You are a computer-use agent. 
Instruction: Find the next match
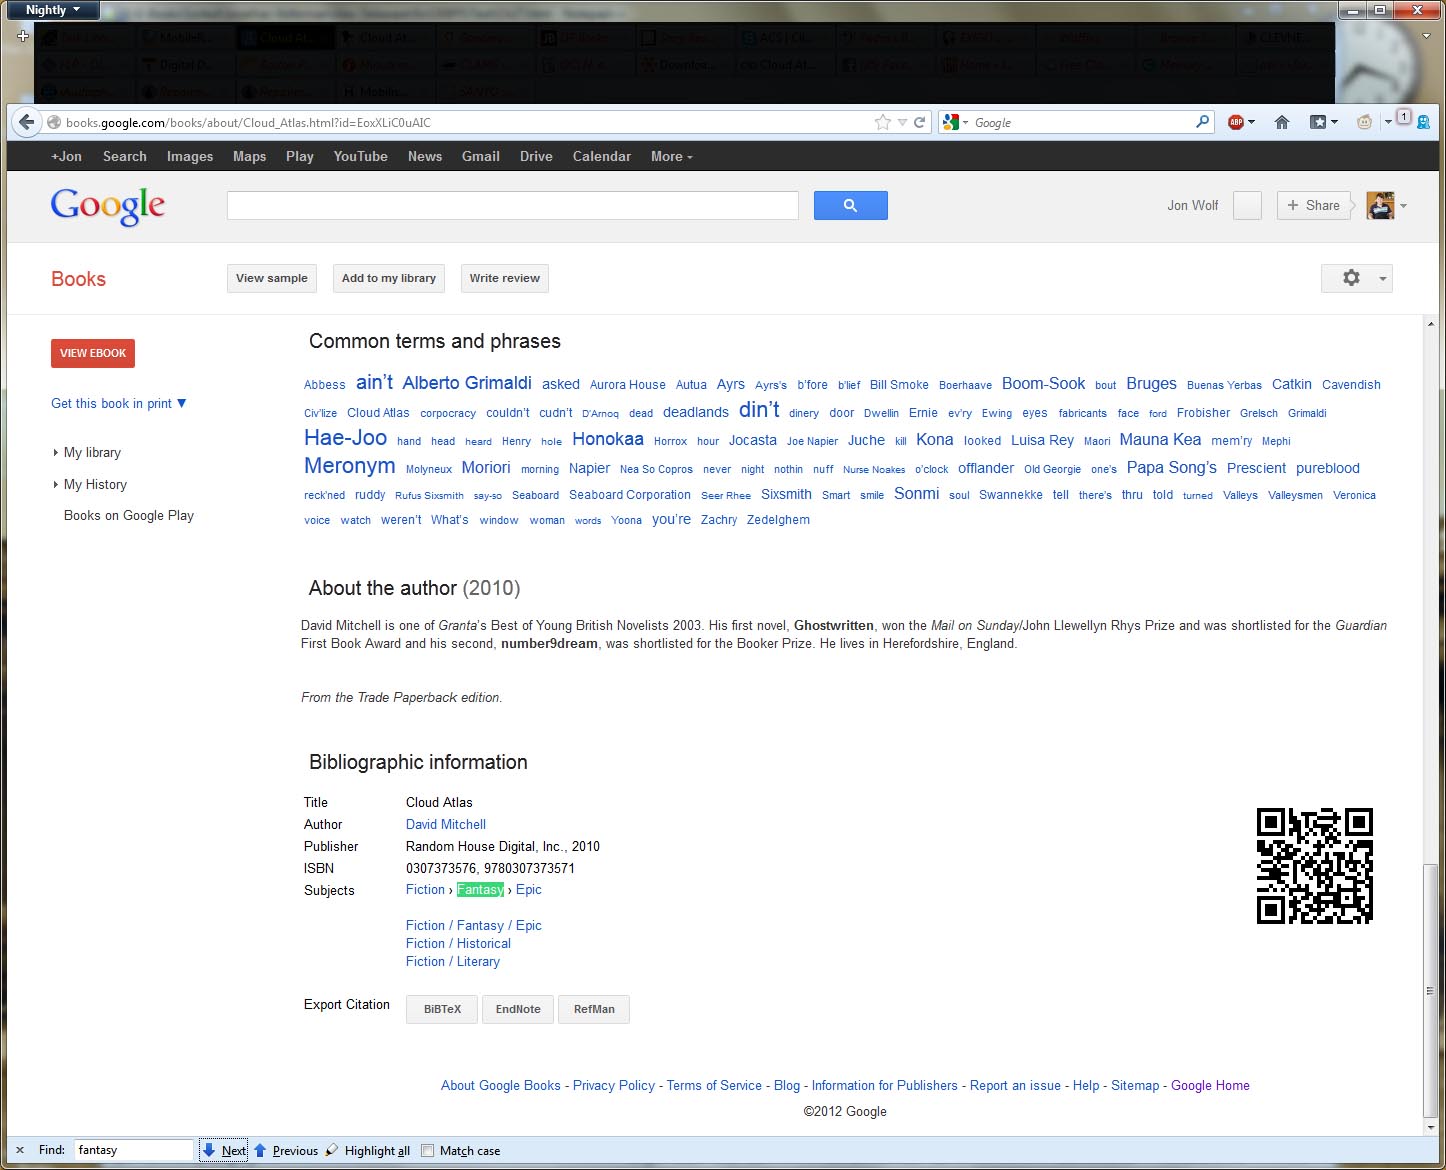225,1150
